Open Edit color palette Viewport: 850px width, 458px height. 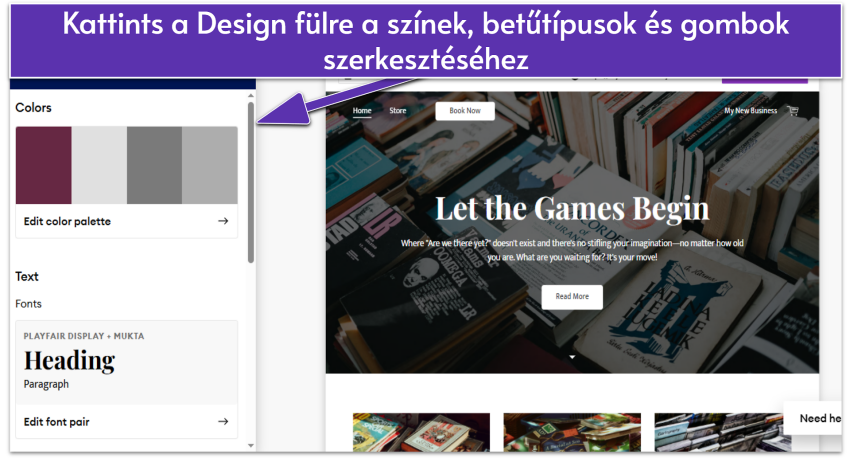pyautogui.click(x=126, y=221)
